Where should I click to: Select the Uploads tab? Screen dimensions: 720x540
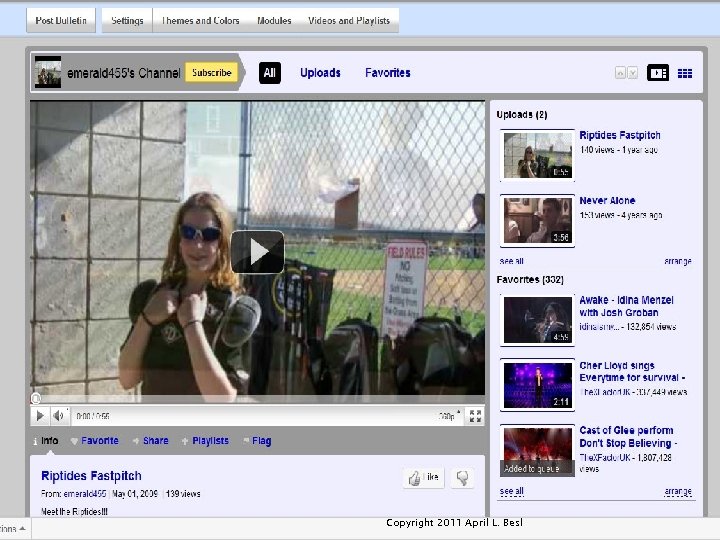point(320,73)
